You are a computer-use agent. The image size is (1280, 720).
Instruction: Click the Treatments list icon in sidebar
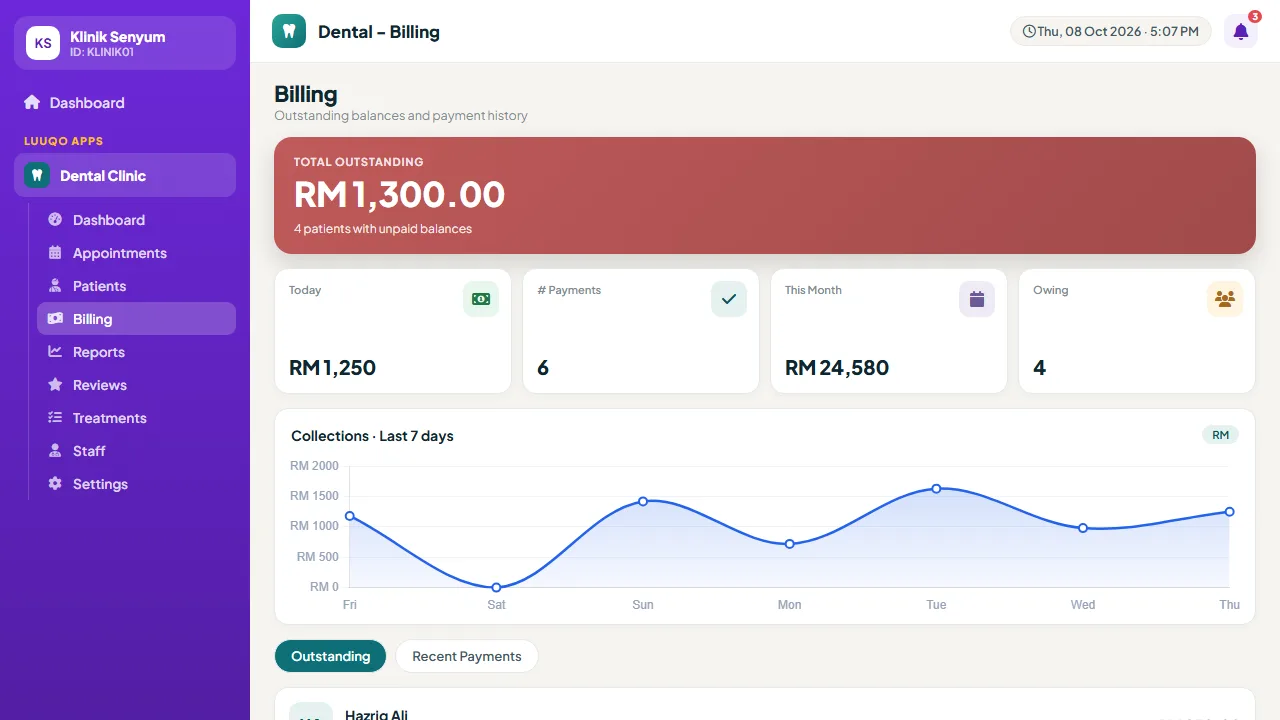point(55,418)
